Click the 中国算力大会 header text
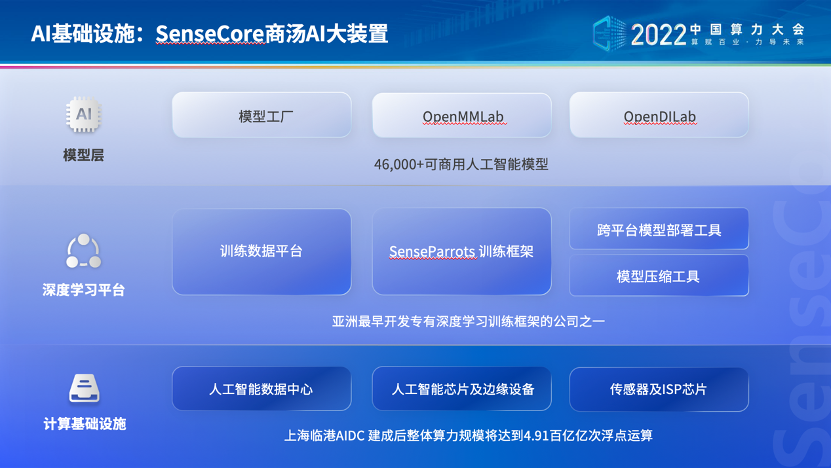The width and height of the screenshot is (832, 468). (747, 29)
